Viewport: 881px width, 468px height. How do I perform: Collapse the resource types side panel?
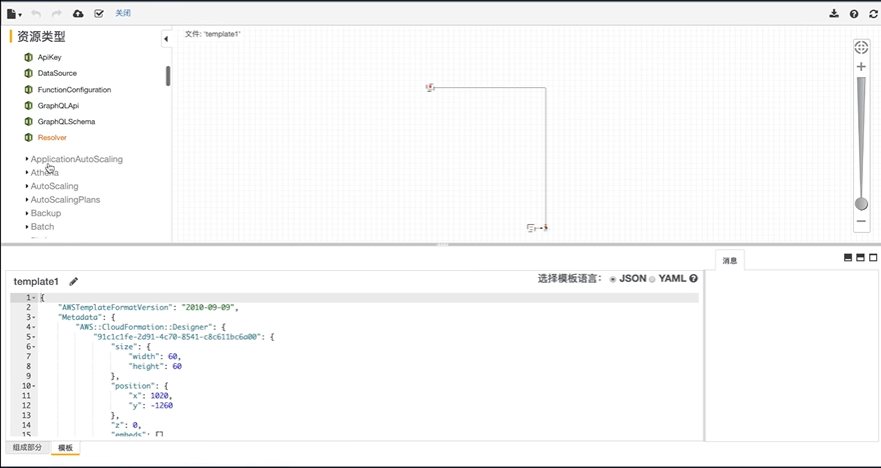pyautogui.click(x=165, y=39)
